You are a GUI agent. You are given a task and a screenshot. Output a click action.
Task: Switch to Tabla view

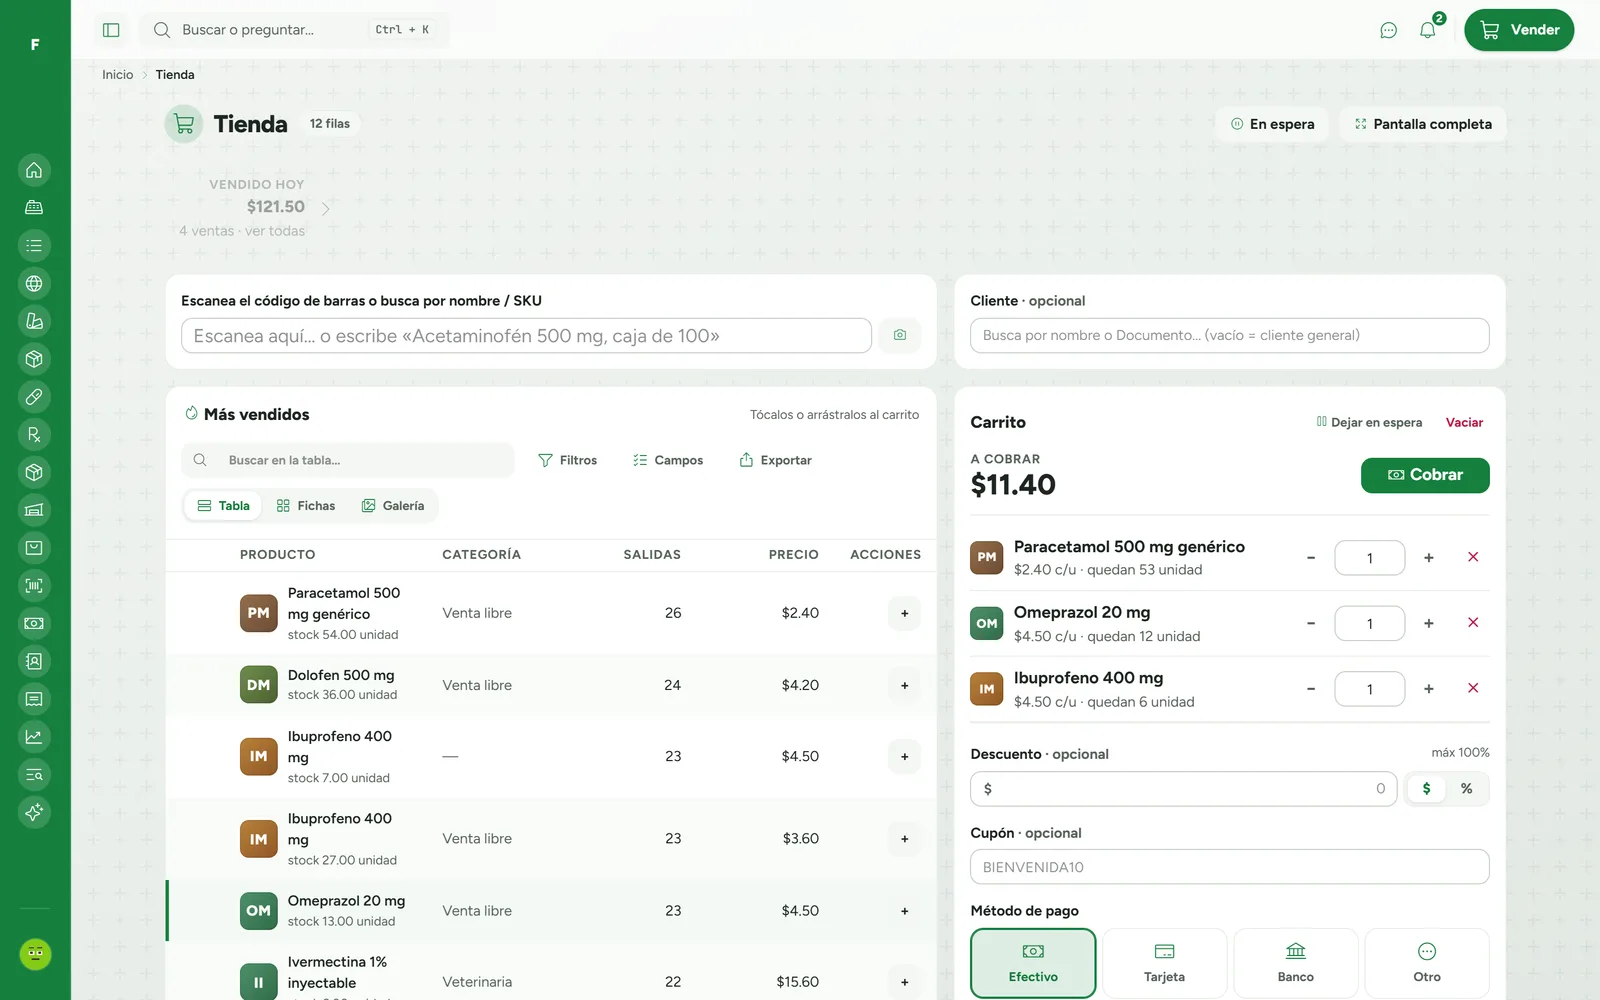(x=224, y=506)
